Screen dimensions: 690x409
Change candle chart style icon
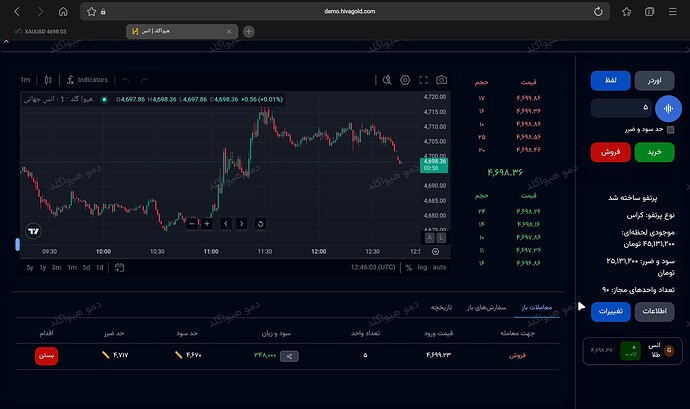(x=48, y=80)
